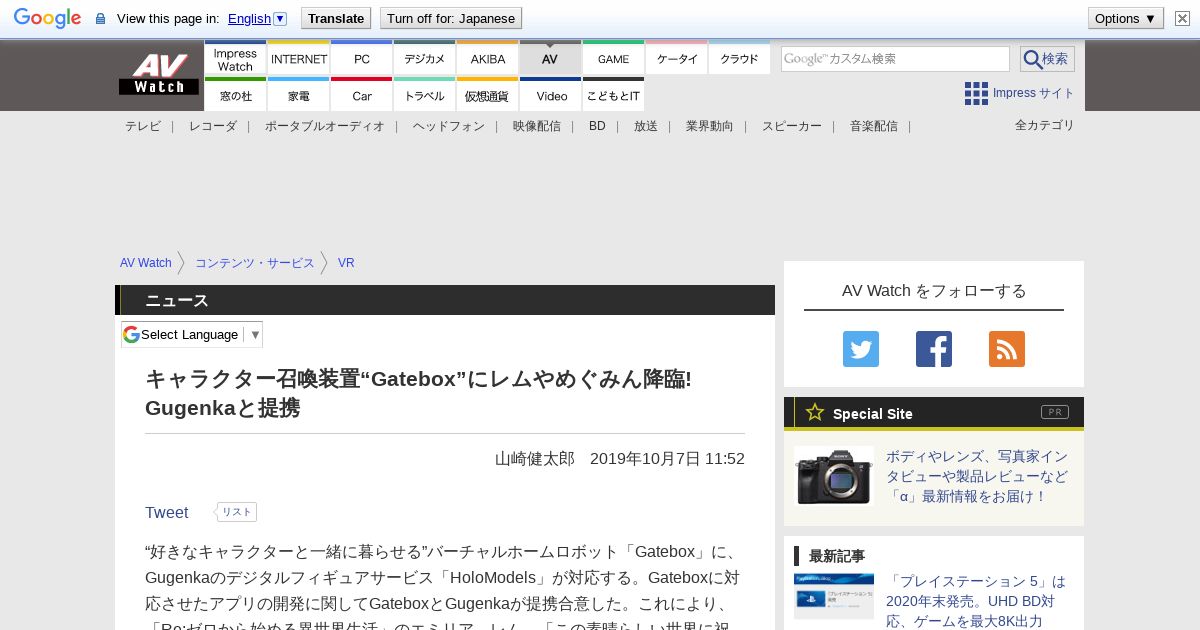
Task: Open the 映像配信 category
Action: point(537,126)
